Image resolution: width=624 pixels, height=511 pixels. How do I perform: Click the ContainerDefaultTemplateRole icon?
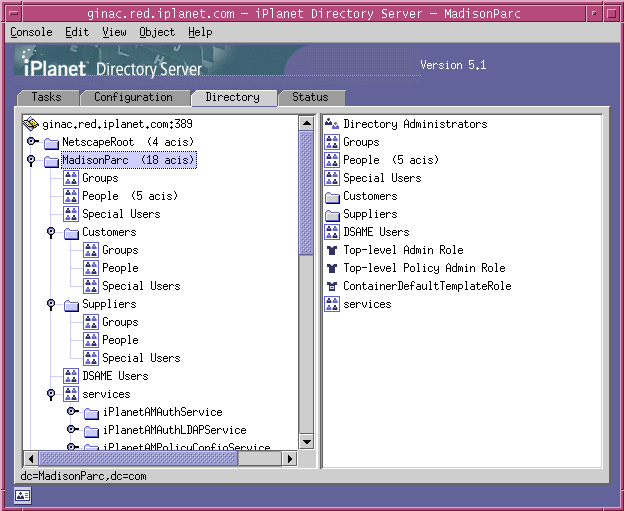tap(332, 286)
